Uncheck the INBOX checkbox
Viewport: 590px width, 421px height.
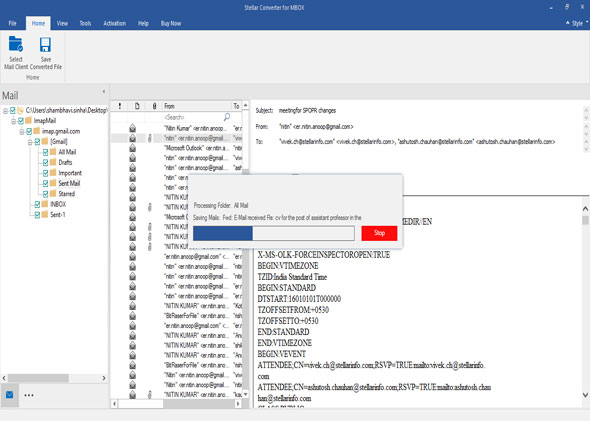pos(37,204)
